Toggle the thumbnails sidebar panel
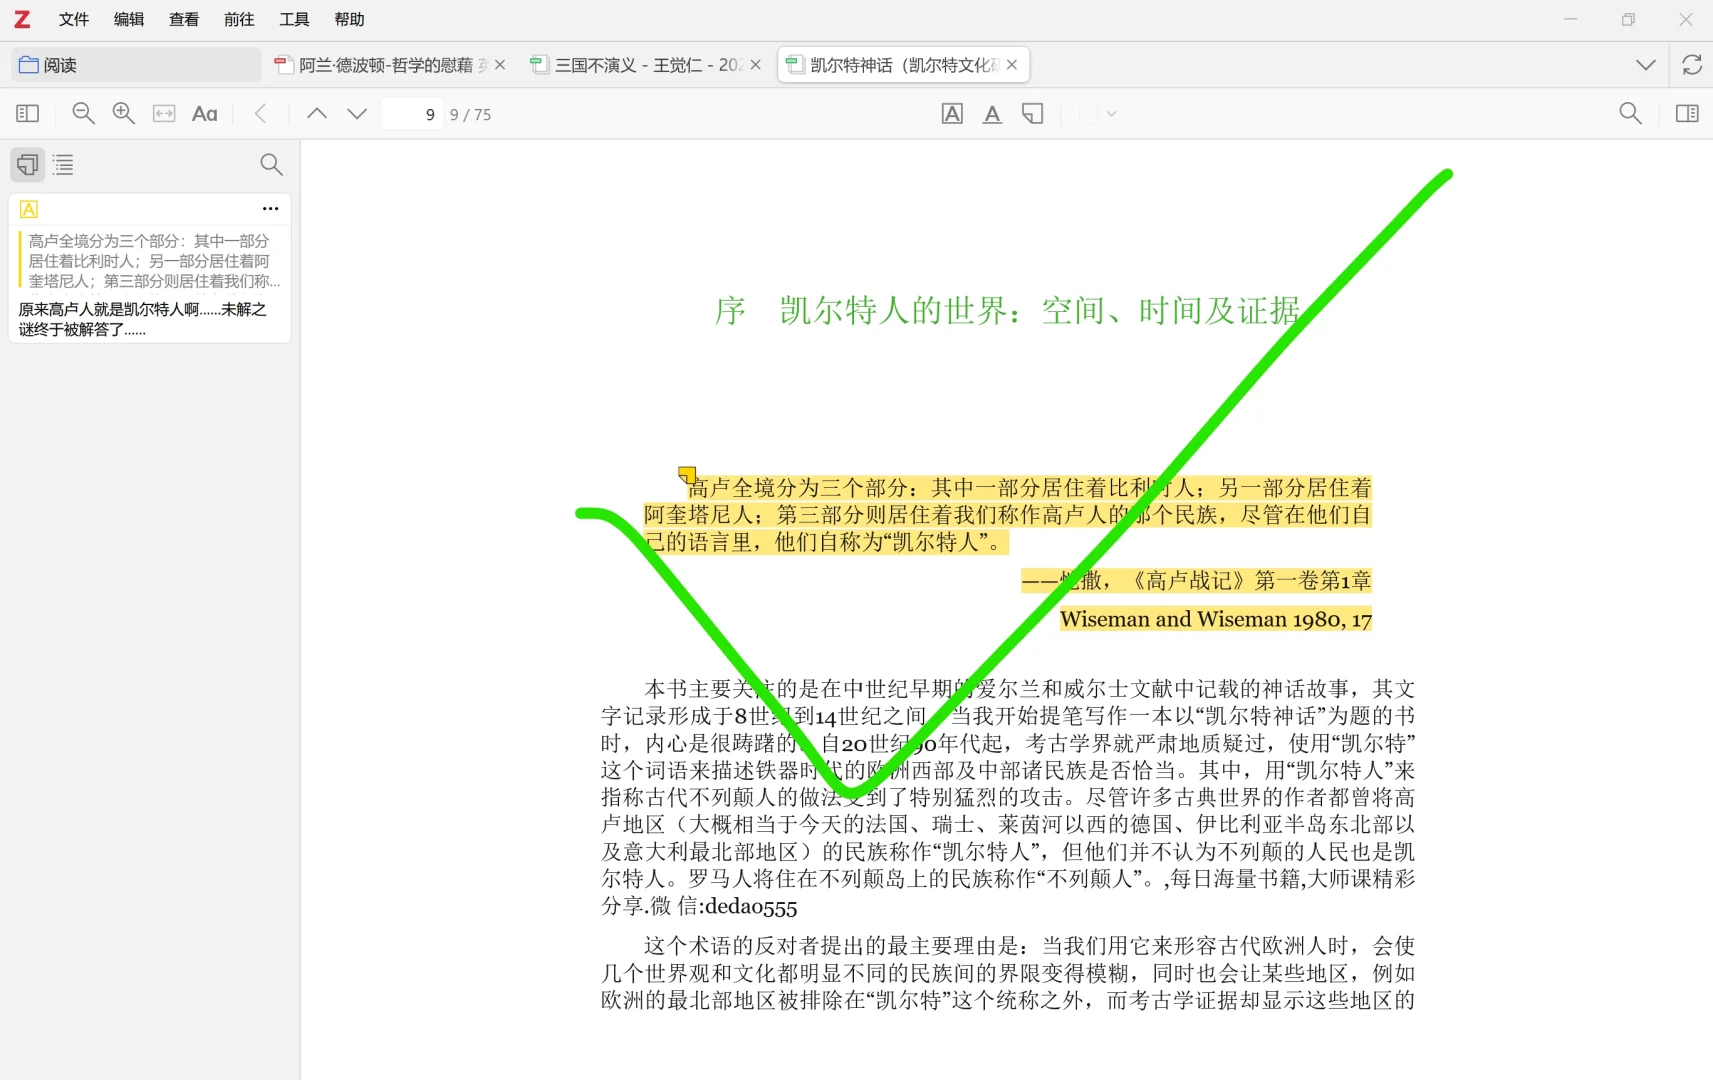Viewport: 1713px width, 1080px height. tap(27, 113)
